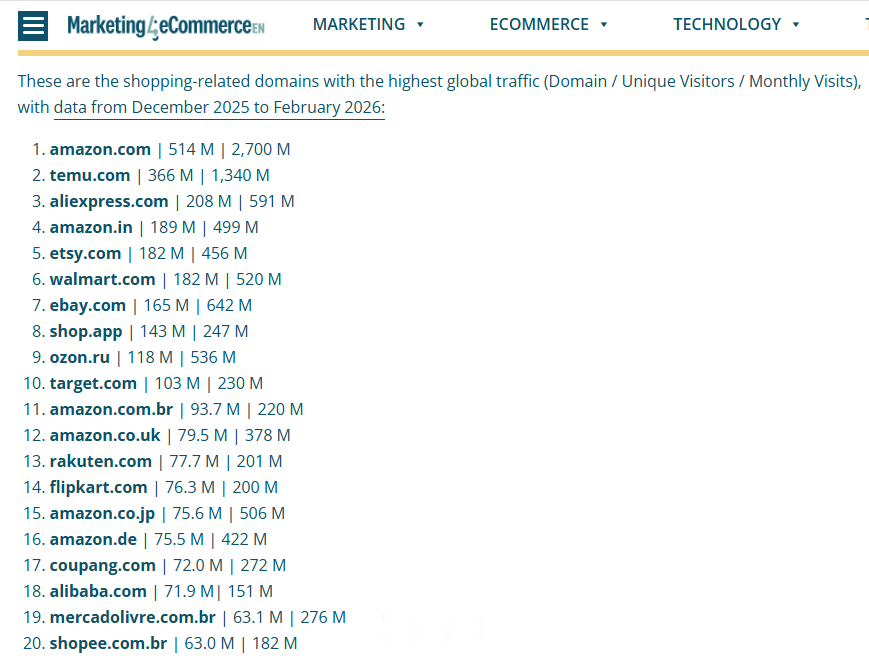The height and width of the screenshot is (661, 869).
Task: Click the temu.com list entry
Action: 160,176
